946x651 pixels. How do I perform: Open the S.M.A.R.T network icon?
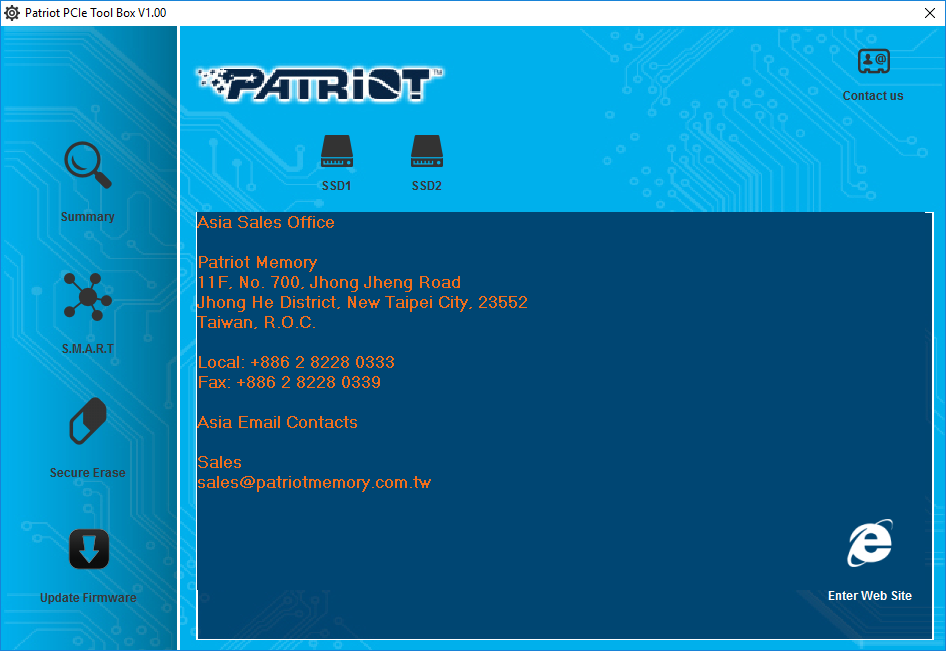pyautogui.click(x=88, y=296)
